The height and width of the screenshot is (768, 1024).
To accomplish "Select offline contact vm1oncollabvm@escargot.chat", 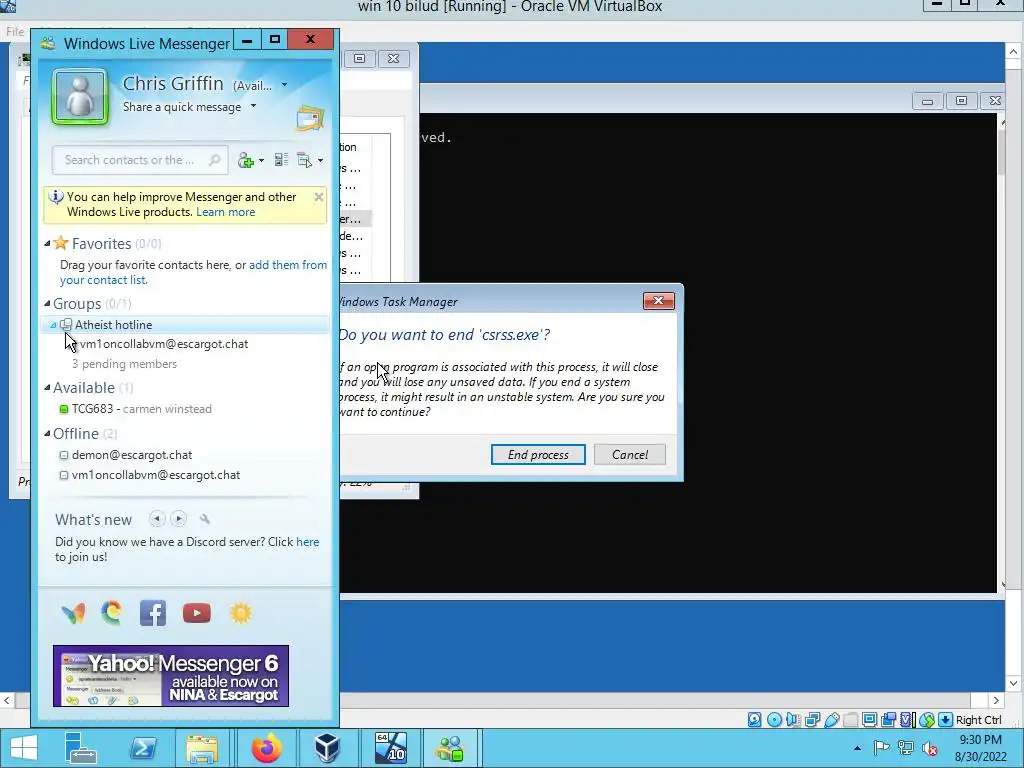I will click(156, 475).
